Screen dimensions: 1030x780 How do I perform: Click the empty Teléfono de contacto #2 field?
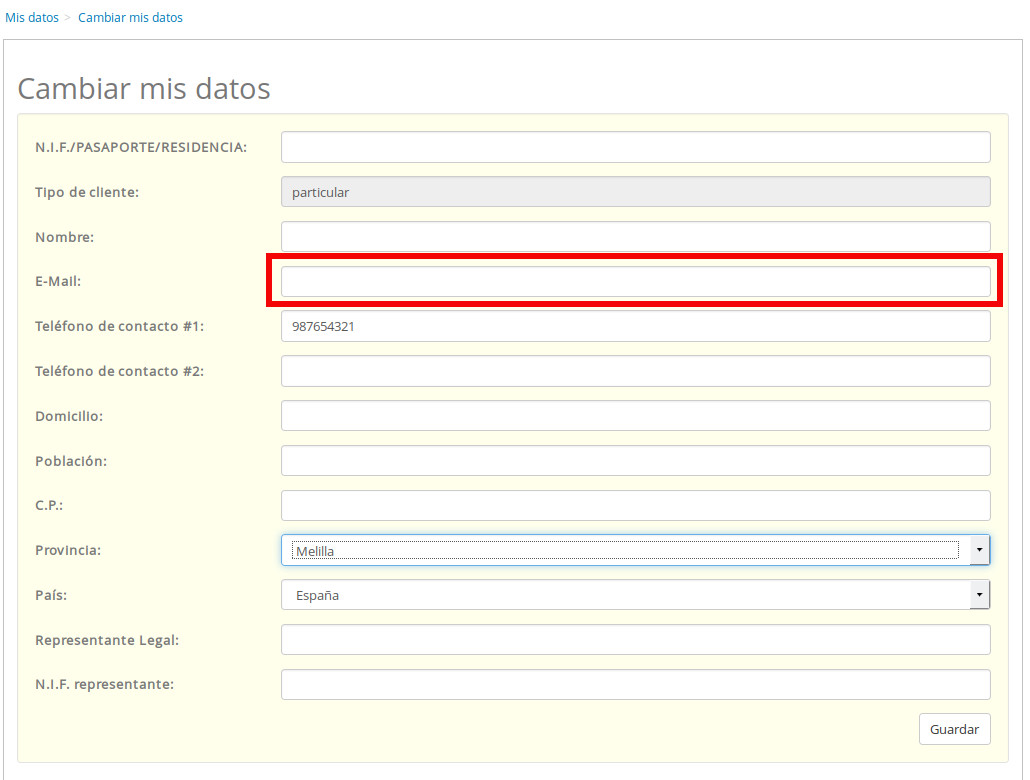(x=635, y=371)
